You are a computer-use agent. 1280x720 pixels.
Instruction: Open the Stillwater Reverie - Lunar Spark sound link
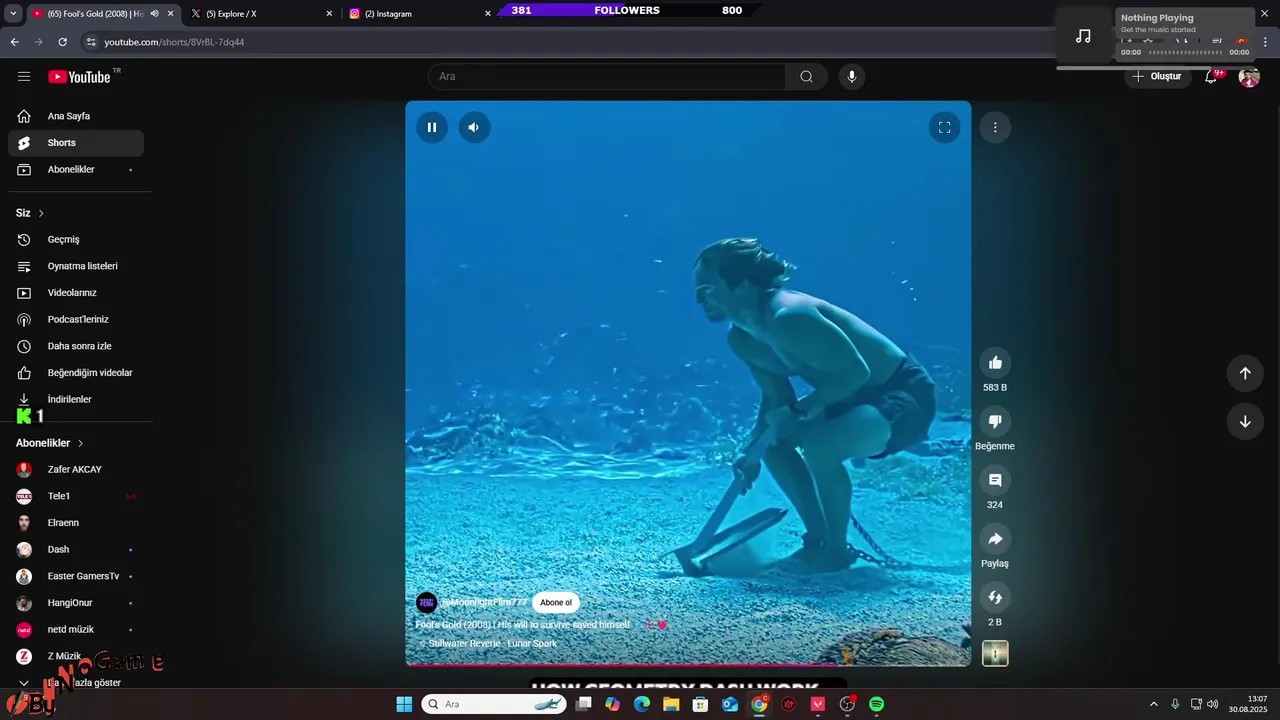[493, 643]
